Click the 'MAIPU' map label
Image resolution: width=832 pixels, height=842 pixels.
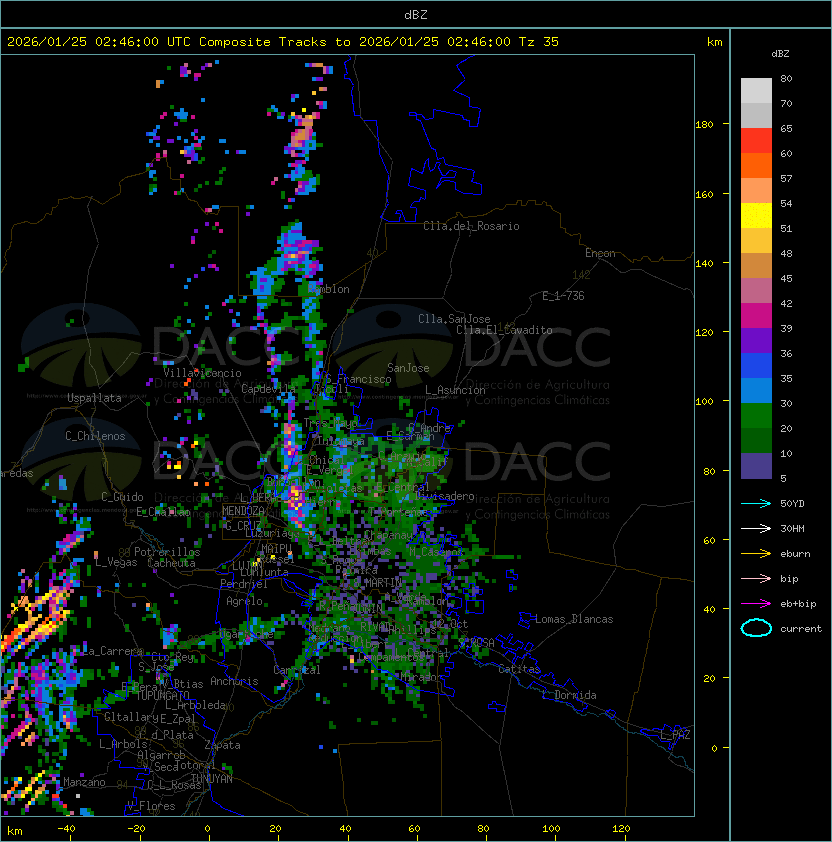[276, 549]
